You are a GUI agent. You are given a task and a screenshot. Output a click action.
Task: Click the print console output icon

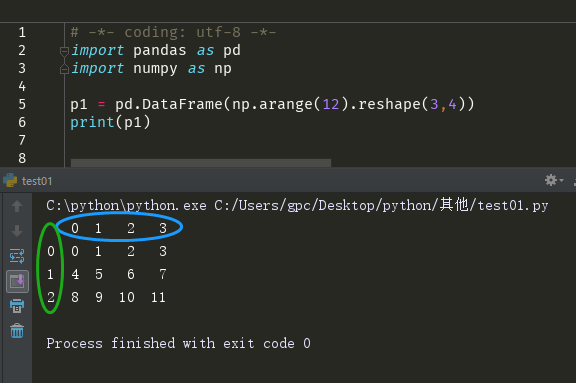17,306
